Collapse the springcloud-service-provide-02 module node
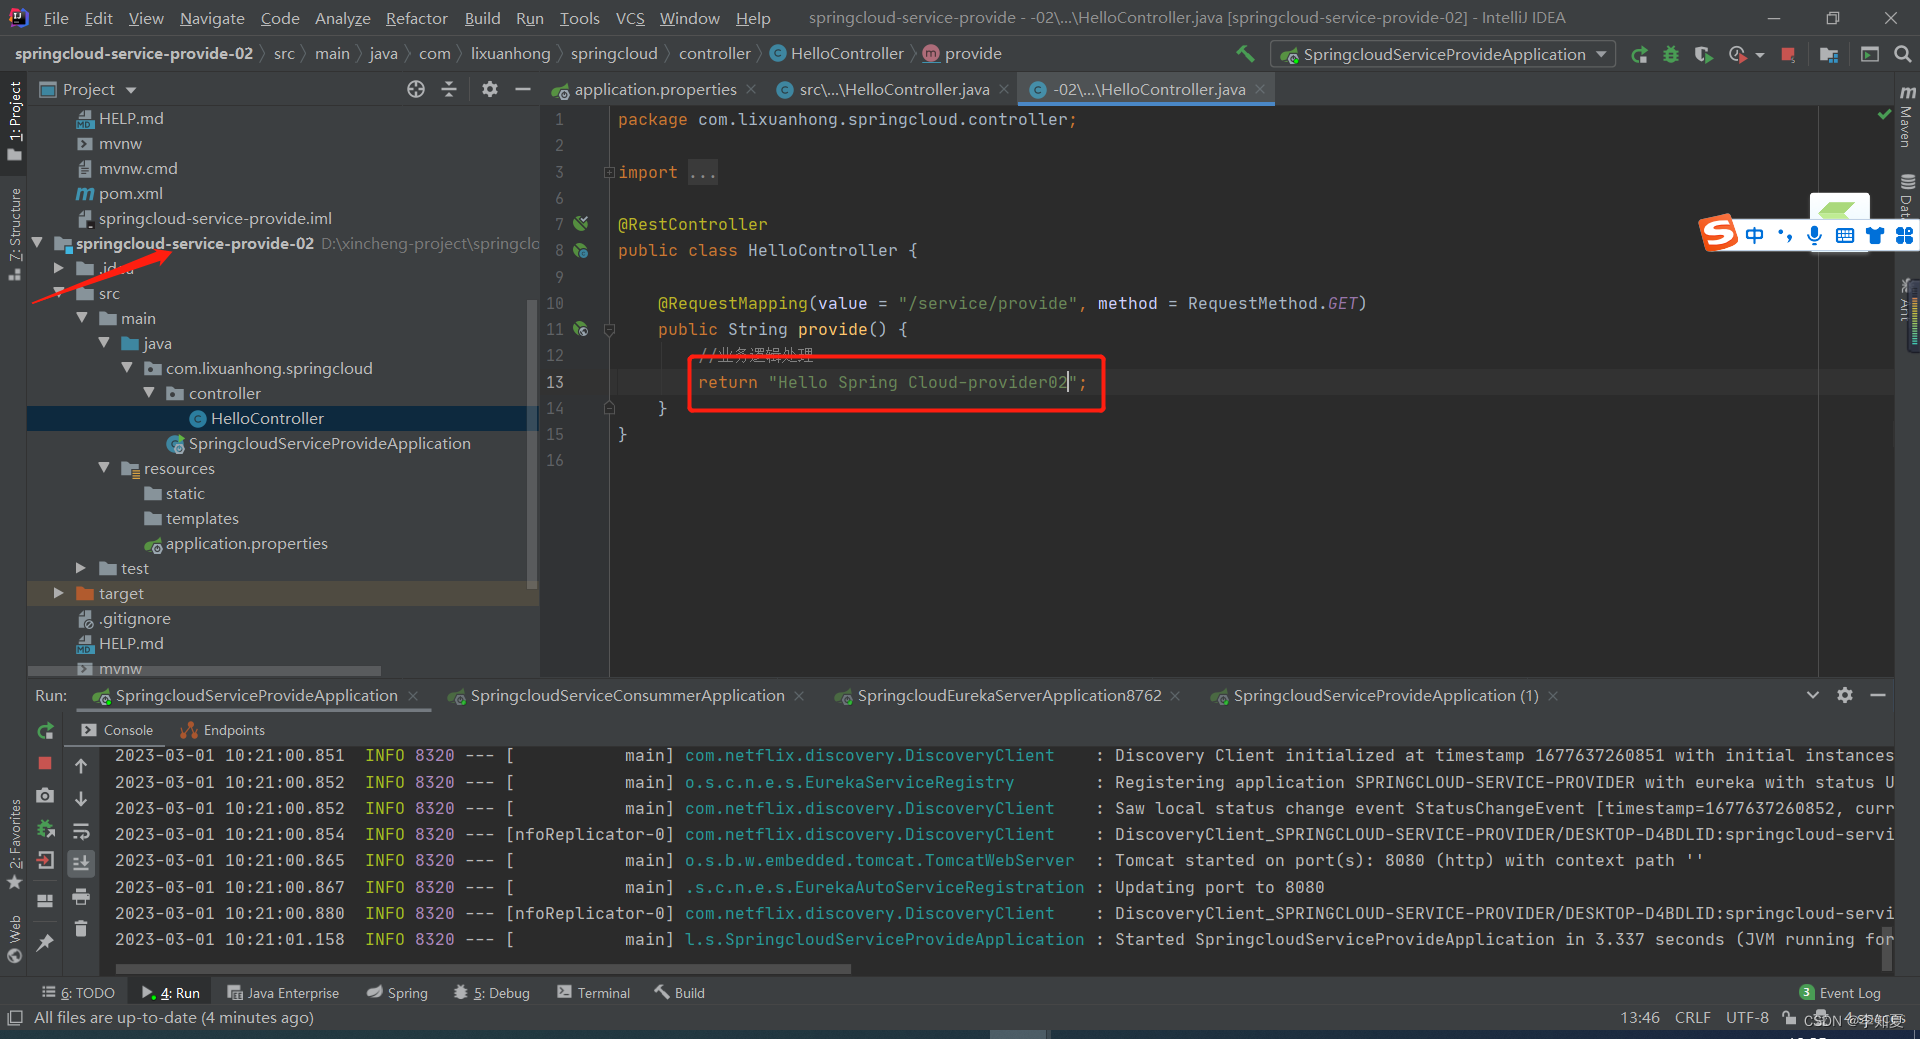Image resolution: width=1920 pixels, height=1039 pixels. tap(37, 243)
